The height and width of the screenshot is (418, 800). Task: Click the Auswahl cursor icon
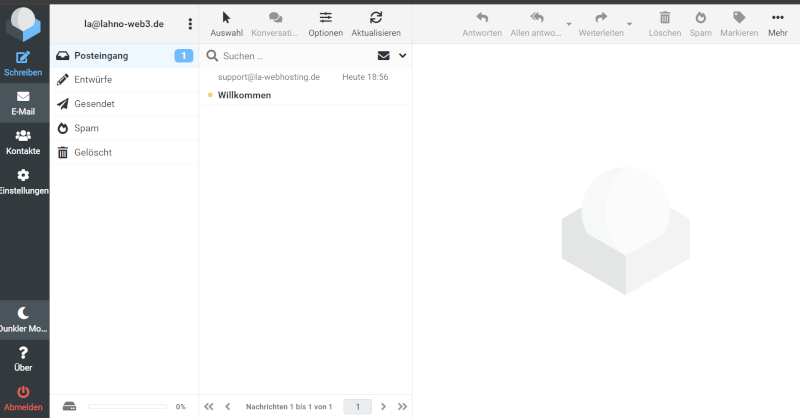pos(226,17)
